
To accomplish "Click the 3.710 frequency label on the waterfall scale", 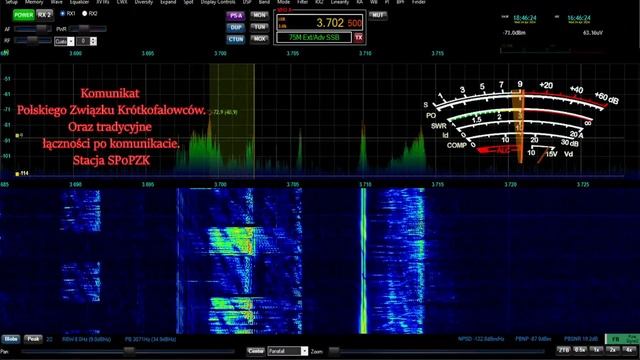I will [x=365, y=184].
